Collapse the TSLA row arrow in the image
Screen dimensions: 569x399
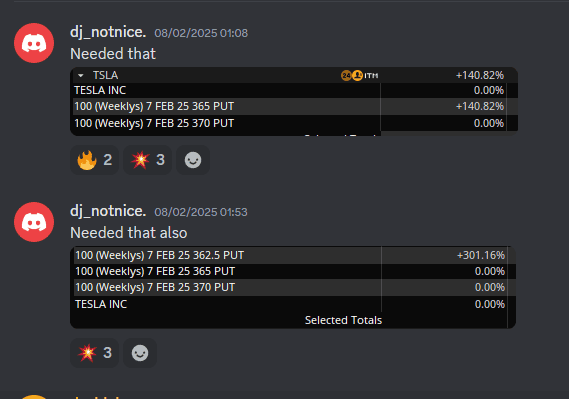point(81,75)
